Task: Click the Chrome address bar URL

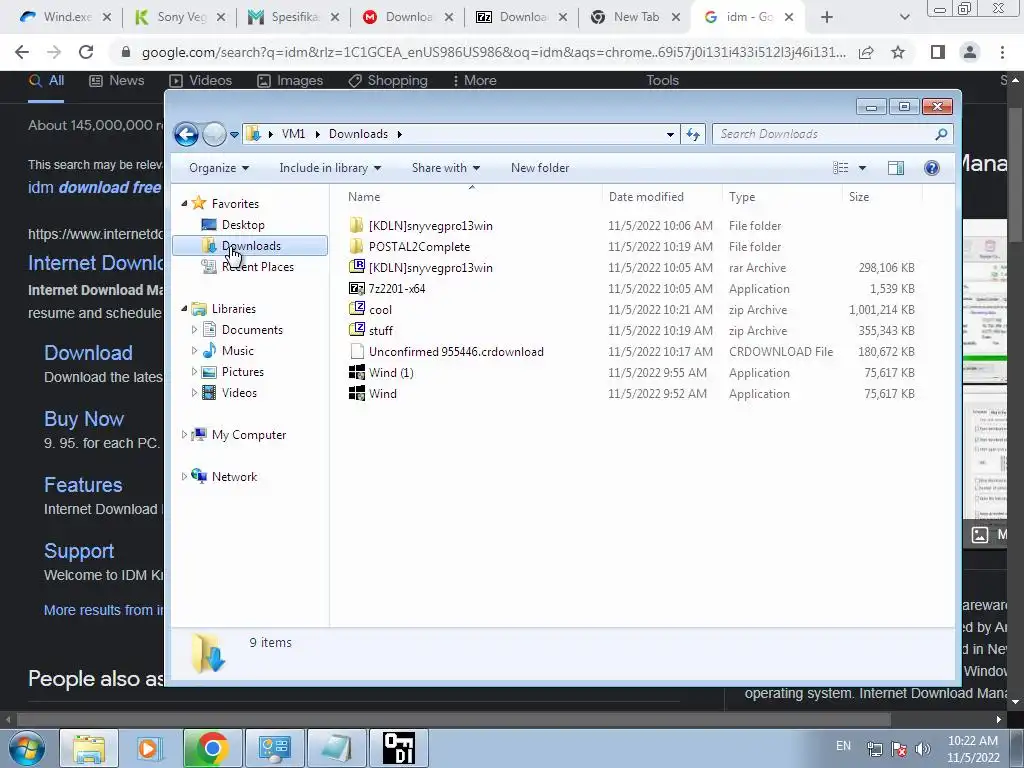Action: pyautogui.click(x=493, y=52)
